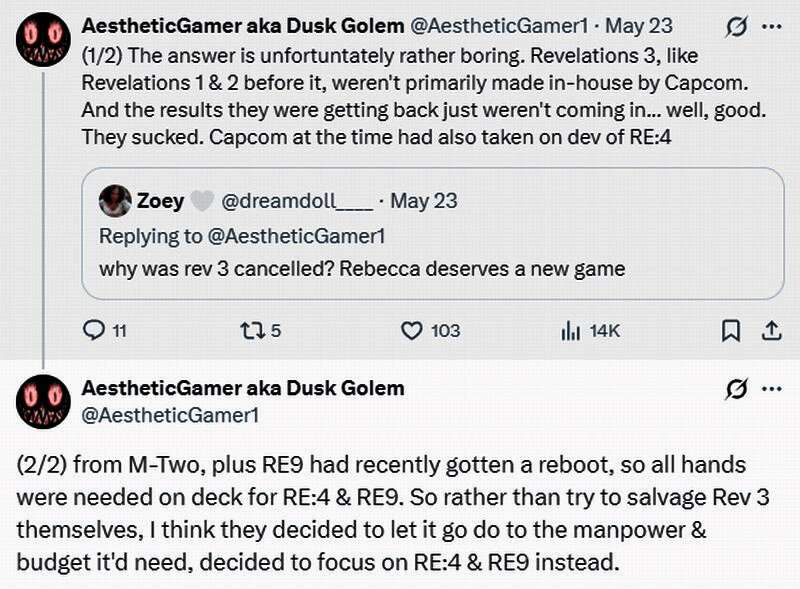Open Zoey's profile name in quoted tweet

tap(160, 201)
